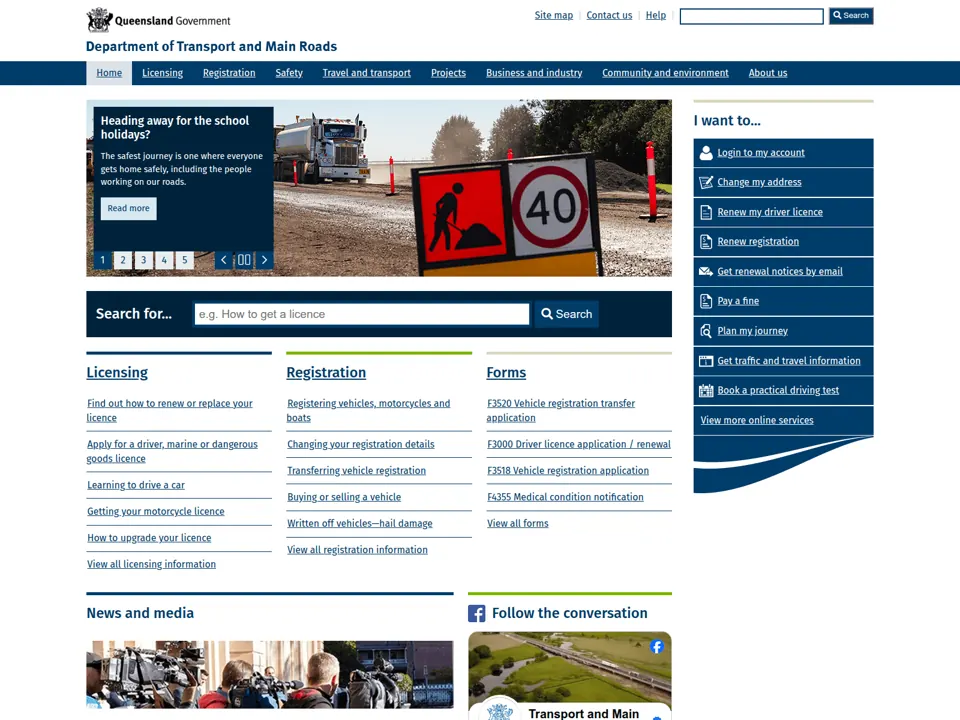The image size is (960, 720).
Task: Click the Department of Transport and Main Roads title
Action: coord(211,47)
